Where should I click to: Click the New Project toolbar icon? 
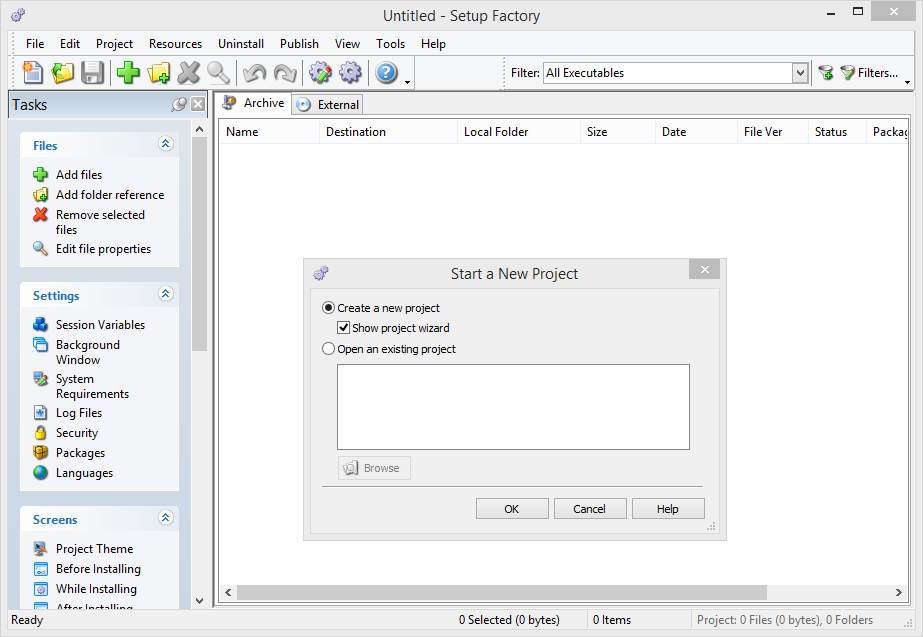[x=33, y=72]
